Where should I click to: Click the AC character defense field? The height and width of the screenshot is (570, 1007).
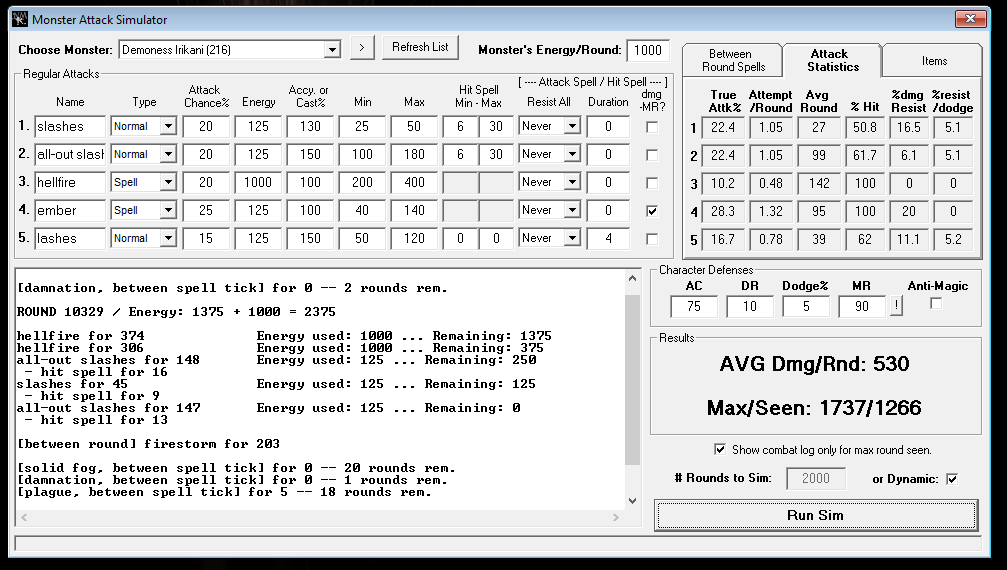(694, 307)
